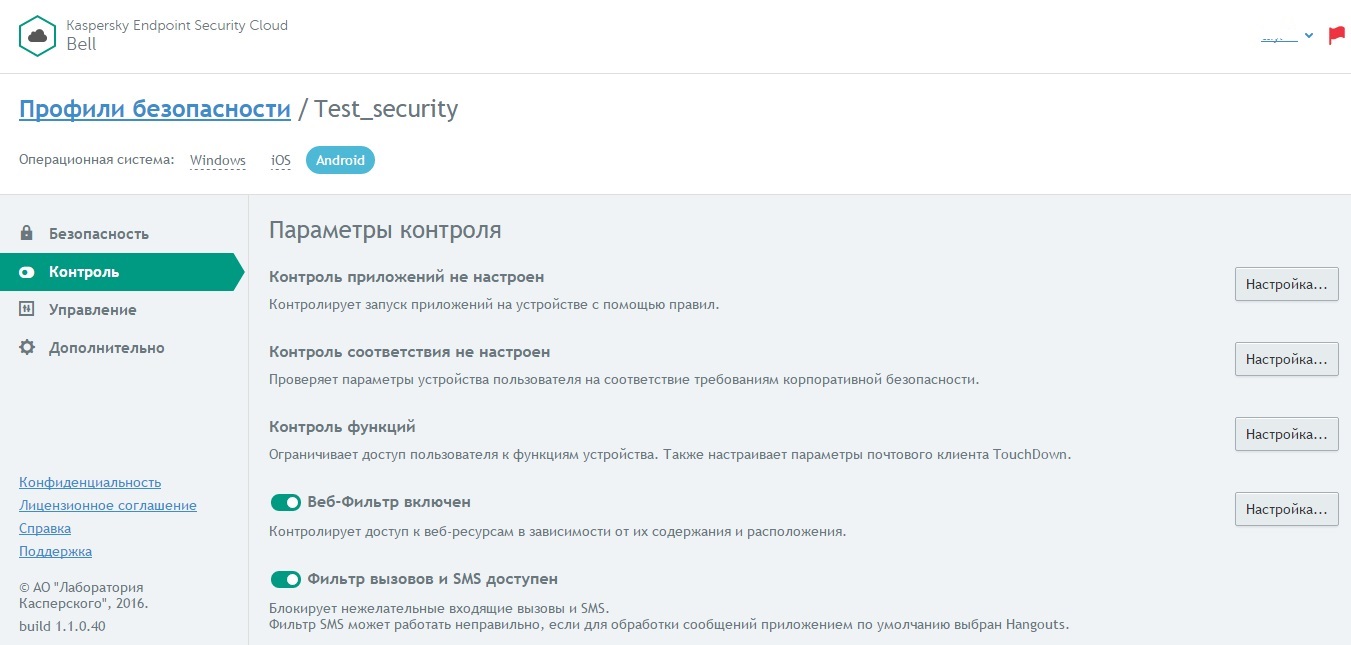Select the iOS operating system tab
The height and width of the screenshot is (645, 1351).
pos(281,160)
